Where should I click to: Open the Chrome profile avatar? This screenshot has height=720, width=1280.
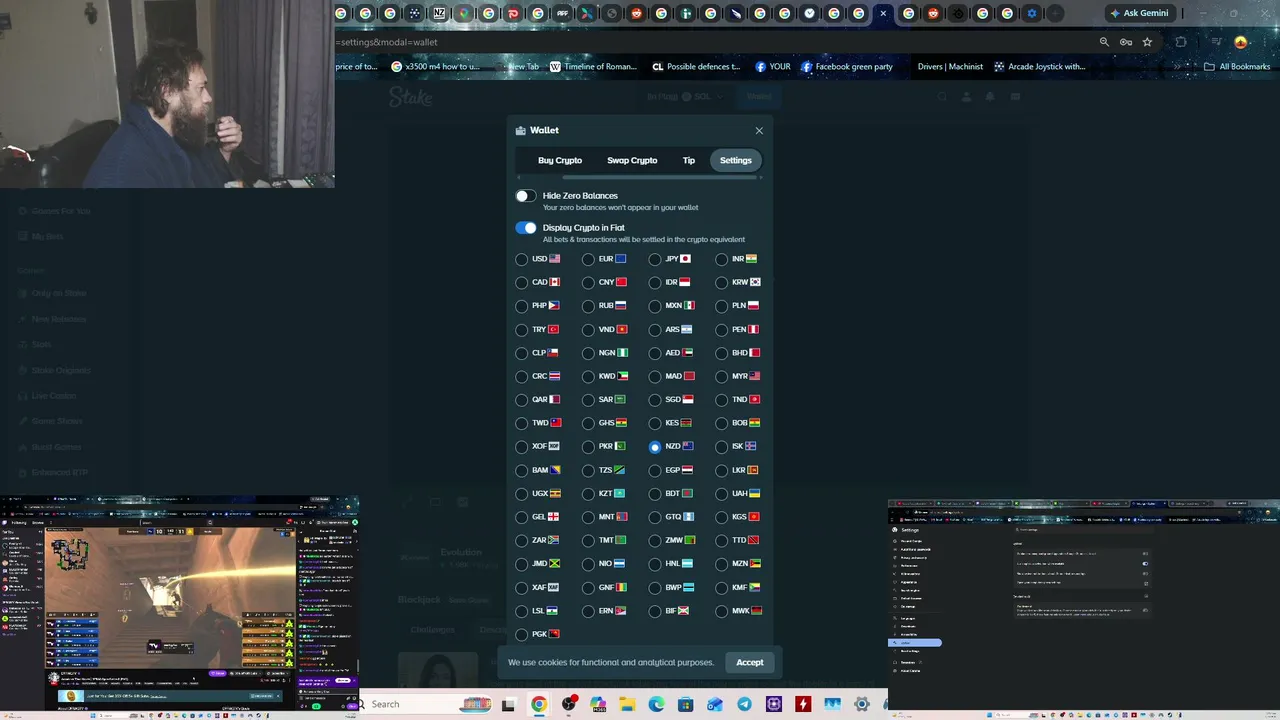point(1241,42)
